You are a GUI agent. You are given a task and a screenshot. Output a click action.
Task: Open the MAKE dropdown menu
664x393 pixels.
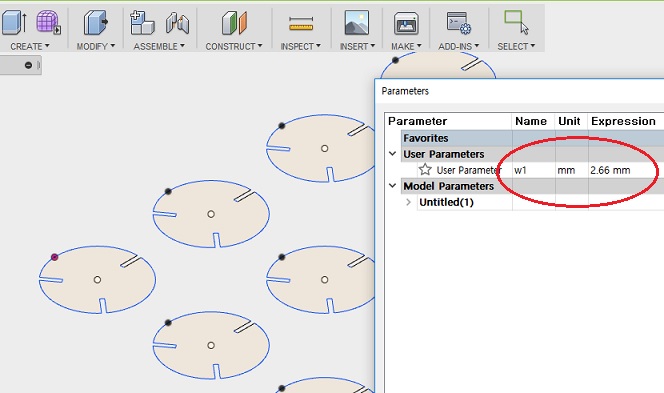pyautogui.click(x=406, y=46)
